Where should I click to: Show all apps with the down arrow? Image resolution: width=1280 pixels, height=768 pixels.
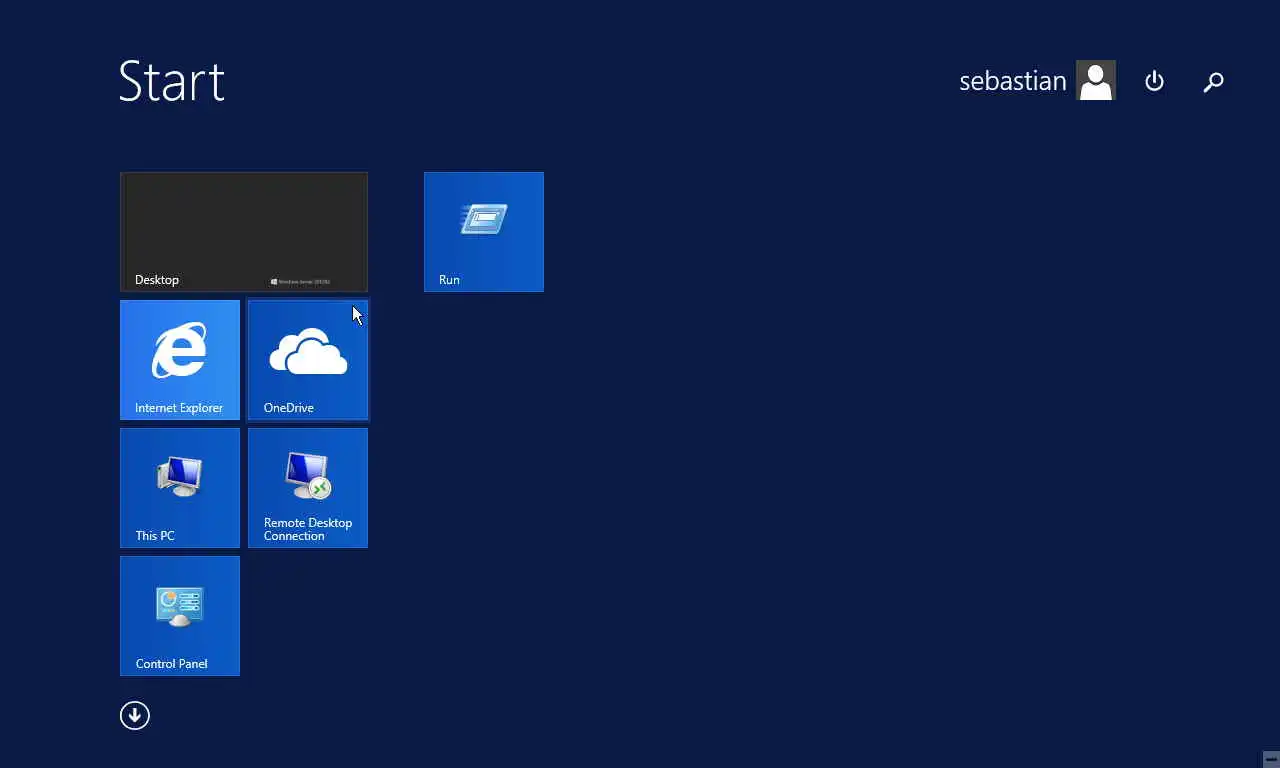click(135, 715)
